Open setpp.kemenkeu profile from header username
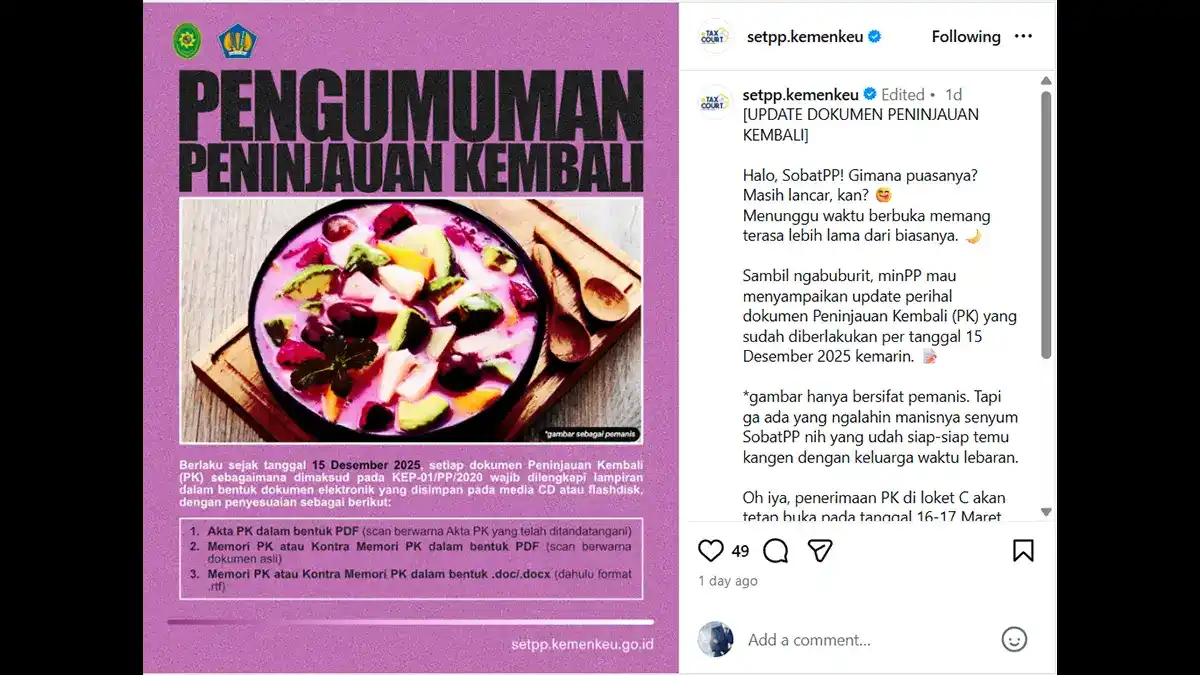Viewport: 1200px width, 675px height. click(x=804, y=36)
